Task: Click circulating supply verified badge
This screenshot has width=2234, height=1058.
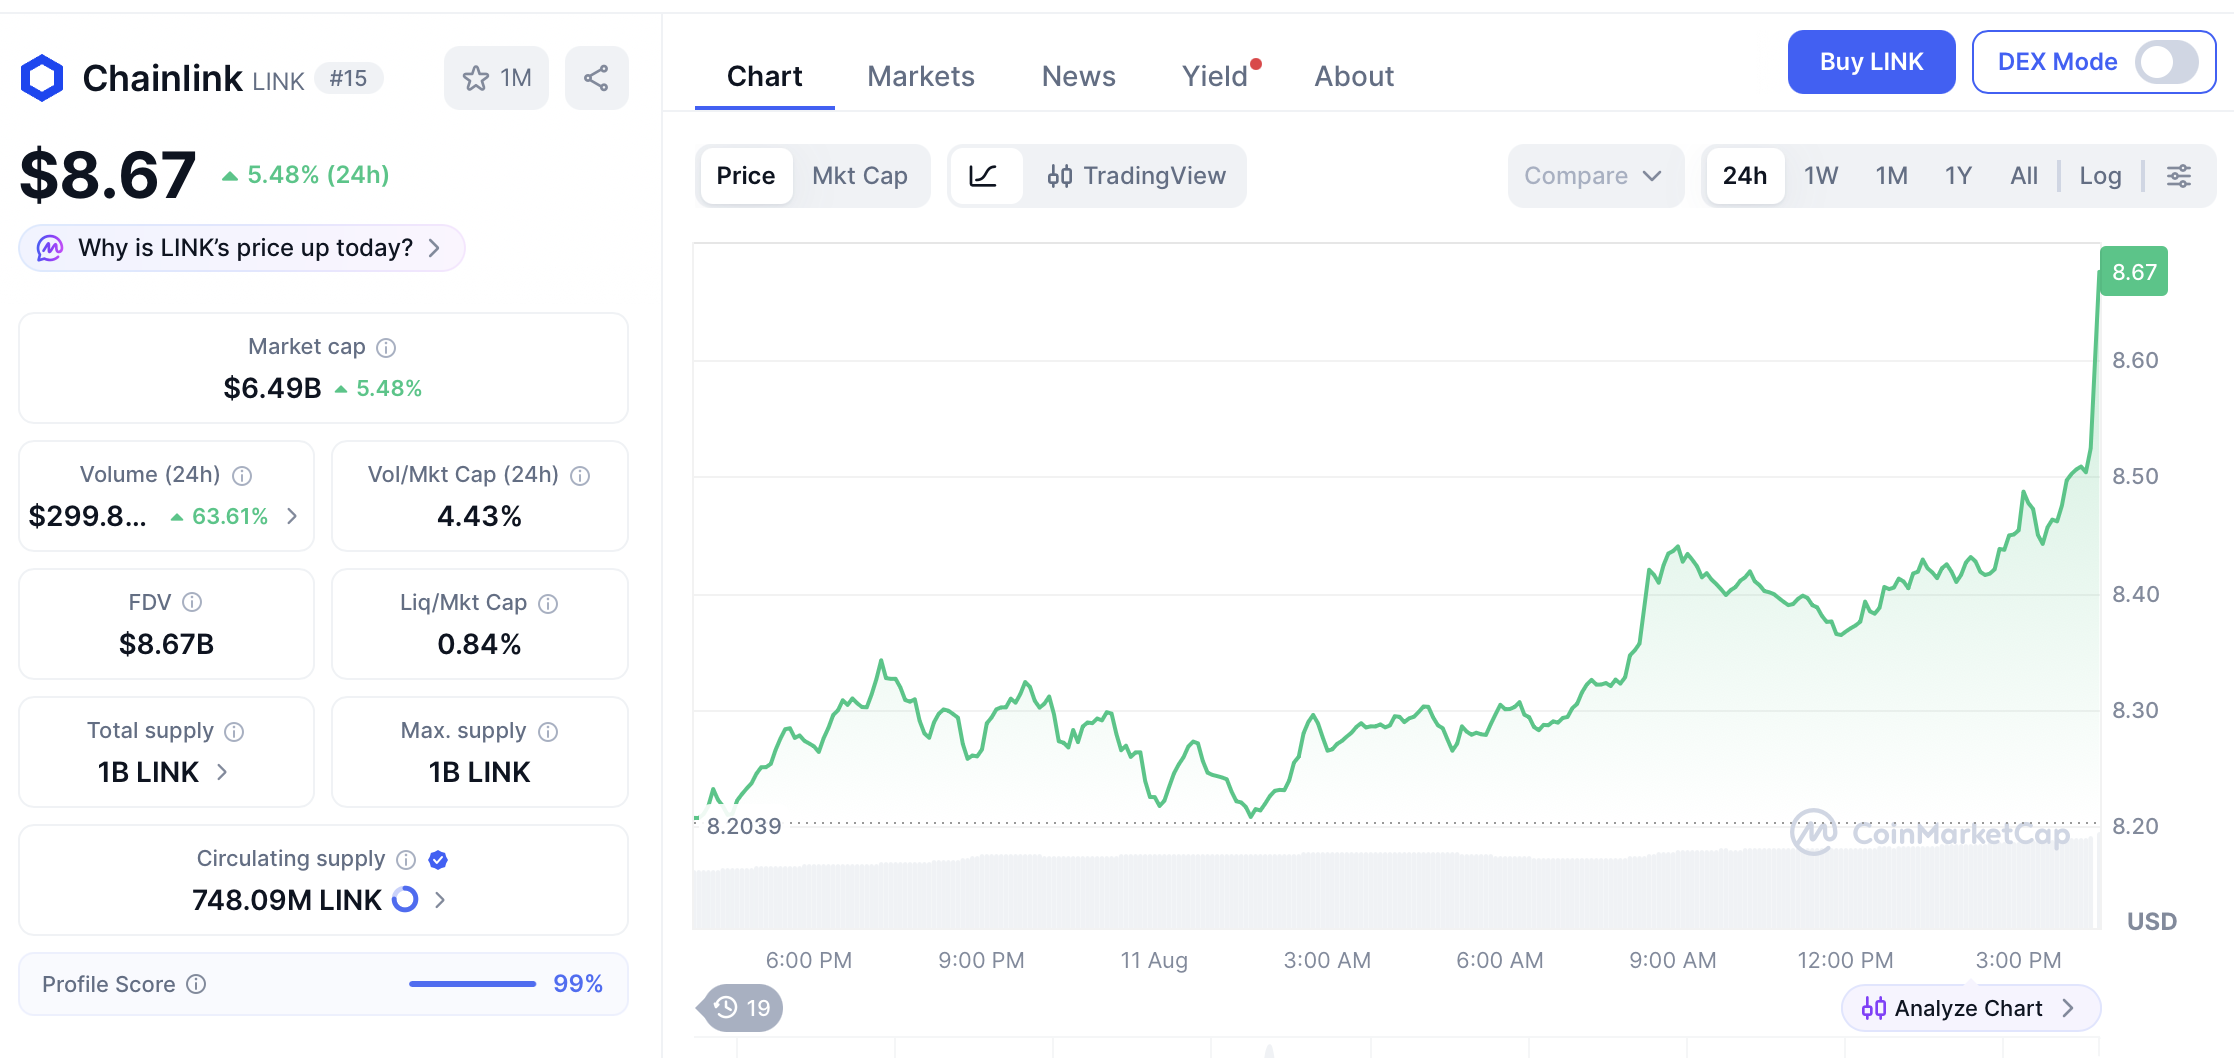Action: (x=438, y=860)
